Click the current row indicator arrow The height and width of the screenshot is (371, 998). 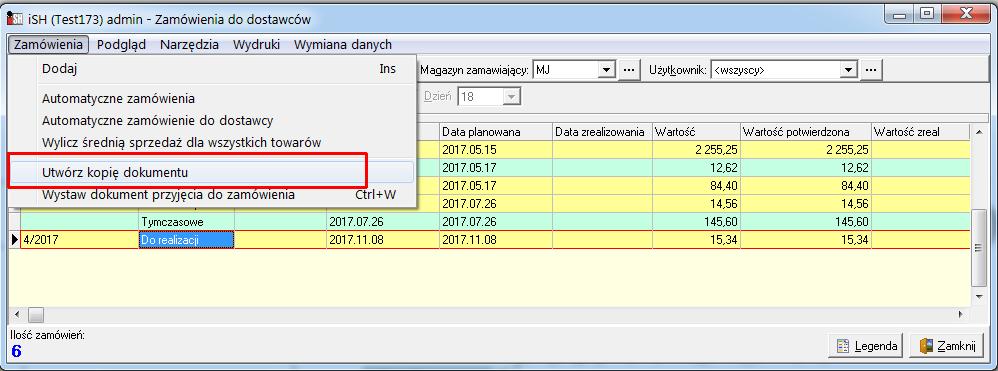[15, 240]
